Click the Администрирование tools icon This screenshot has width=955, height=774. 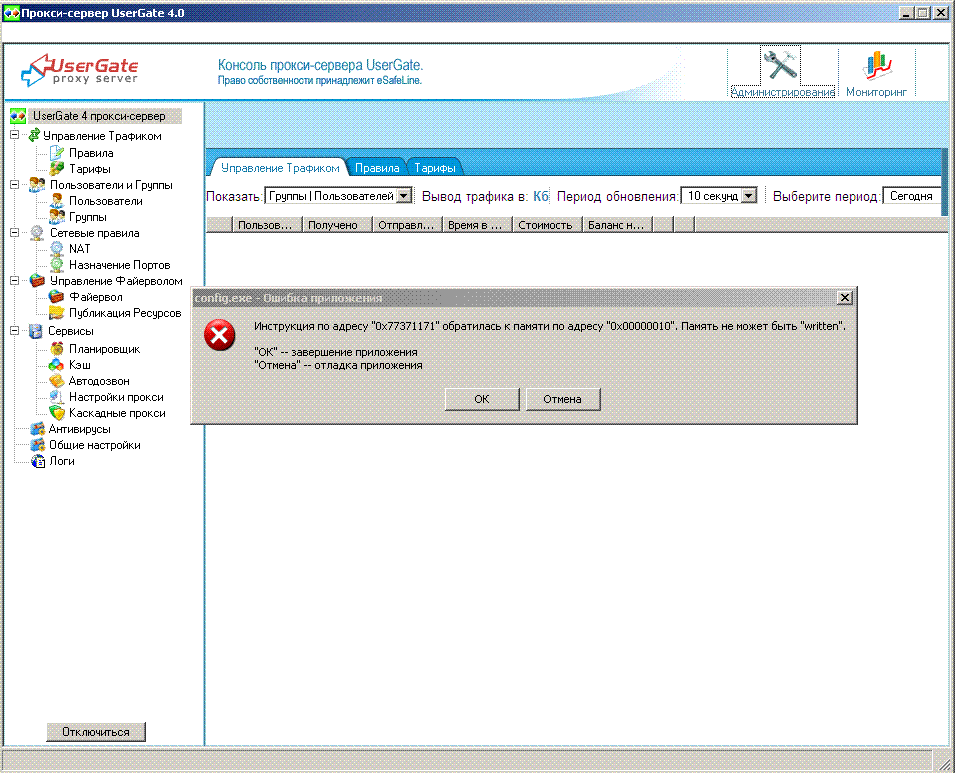pyautogui.click(x=781, y=66)
